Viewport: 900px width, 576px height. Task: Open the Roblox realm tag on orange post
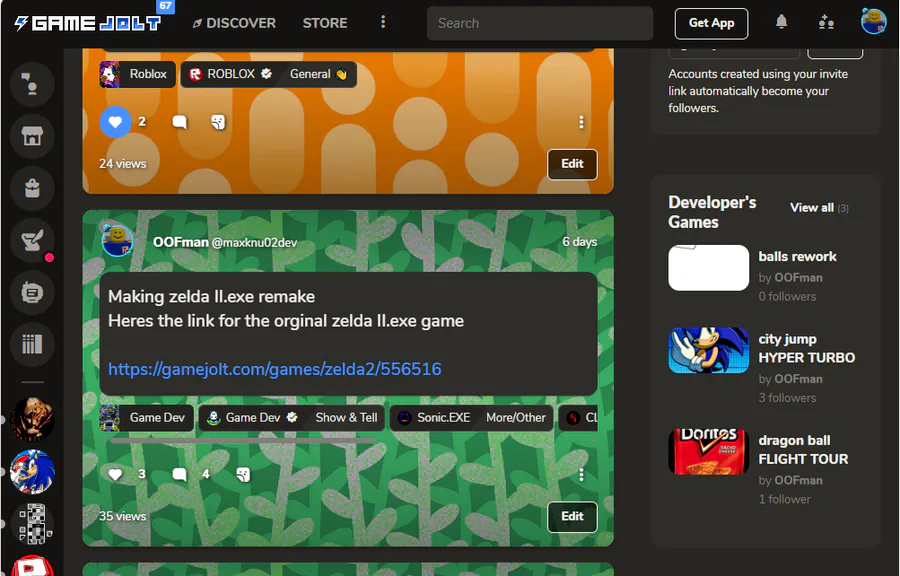[137, 74]
